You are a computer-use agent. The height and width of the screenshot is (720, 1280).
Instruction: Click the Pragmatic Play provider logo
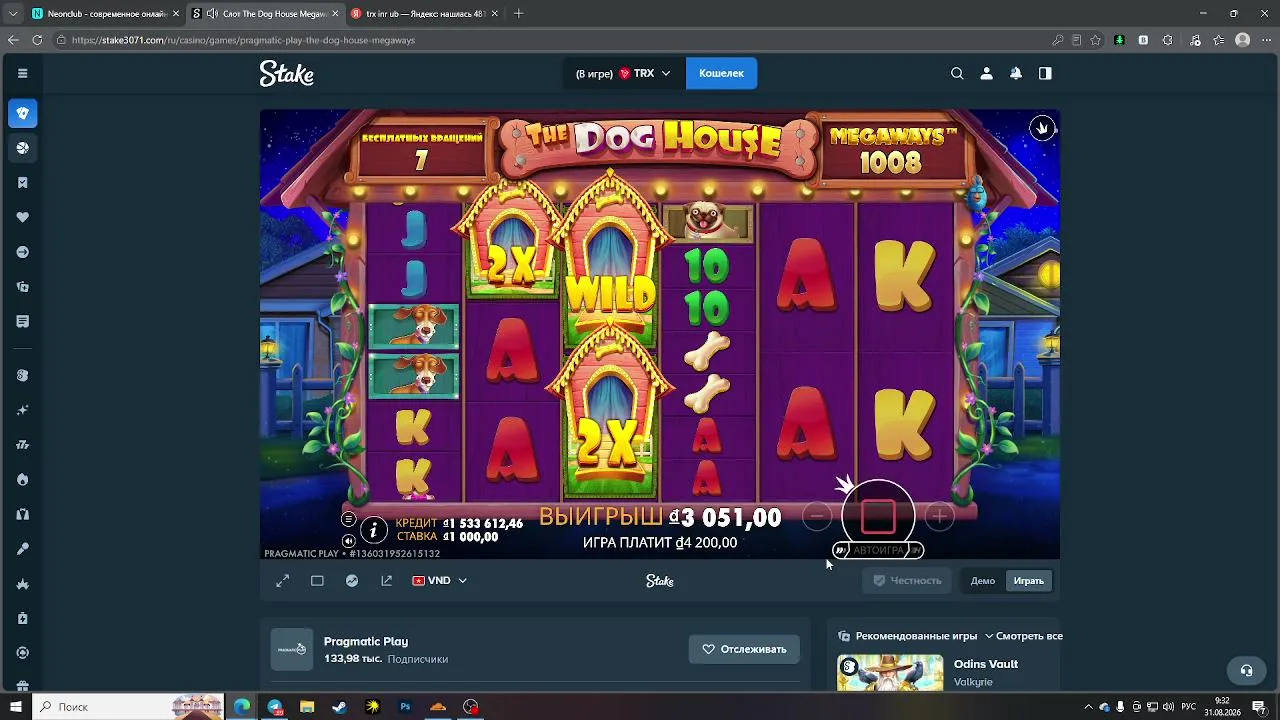pyautogui.click(x=292, y=649)
